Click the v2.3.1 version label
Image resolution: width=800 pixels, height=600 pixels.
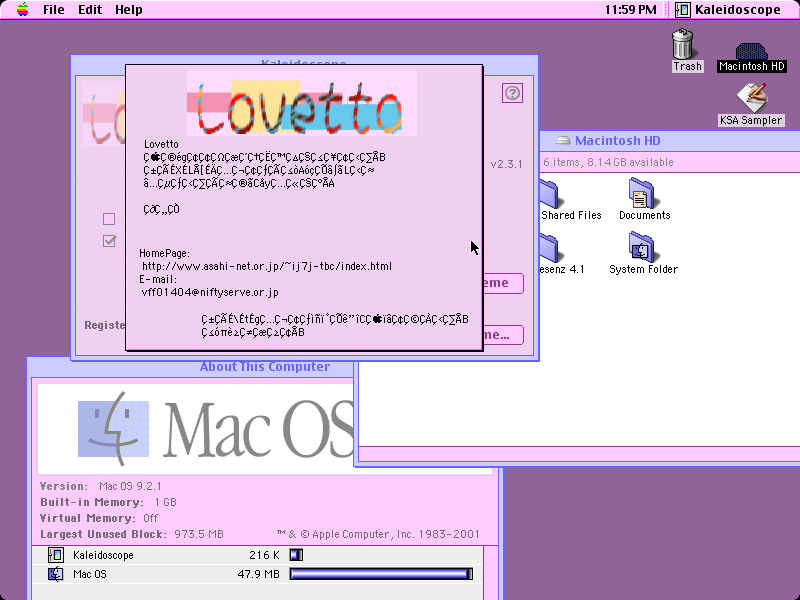click(506, 164)
